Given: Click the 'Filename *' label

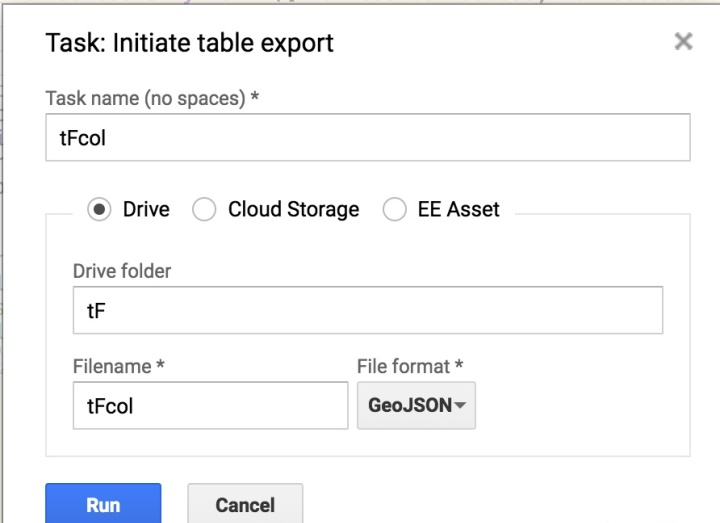Looking at the screenshot, I should 118,366.
